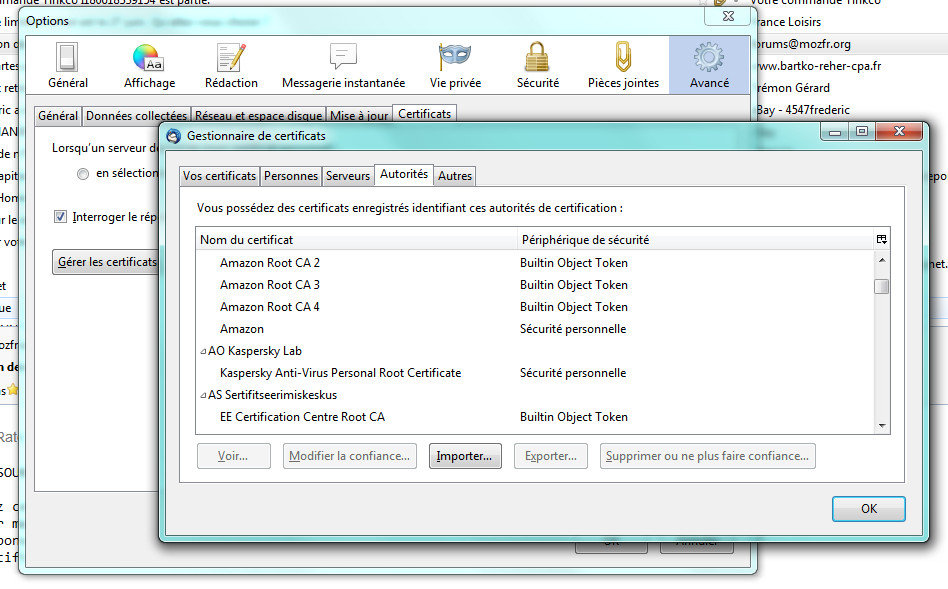Open the Mise à jour sub-tab

pos(359,116)
